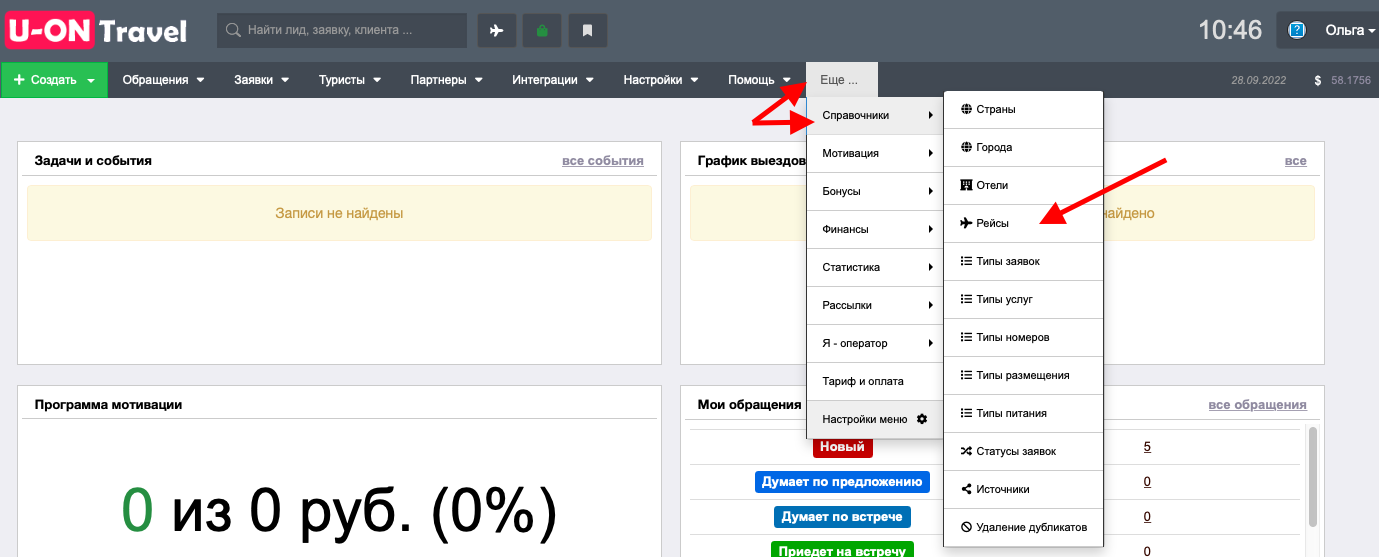
Task: Click the search magnifier icon
Action: click(x=233, y=31)
